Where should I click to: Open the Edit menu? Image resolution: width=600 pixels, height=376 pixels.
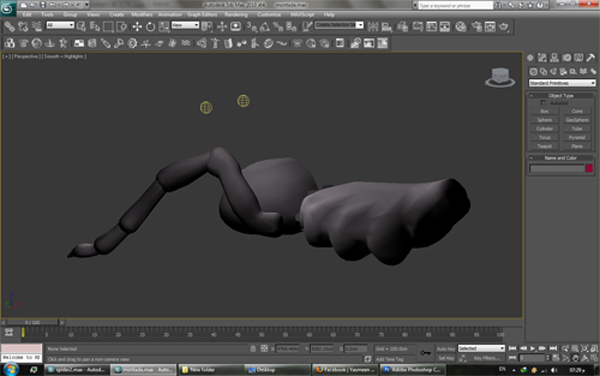[x=27, y=15]
